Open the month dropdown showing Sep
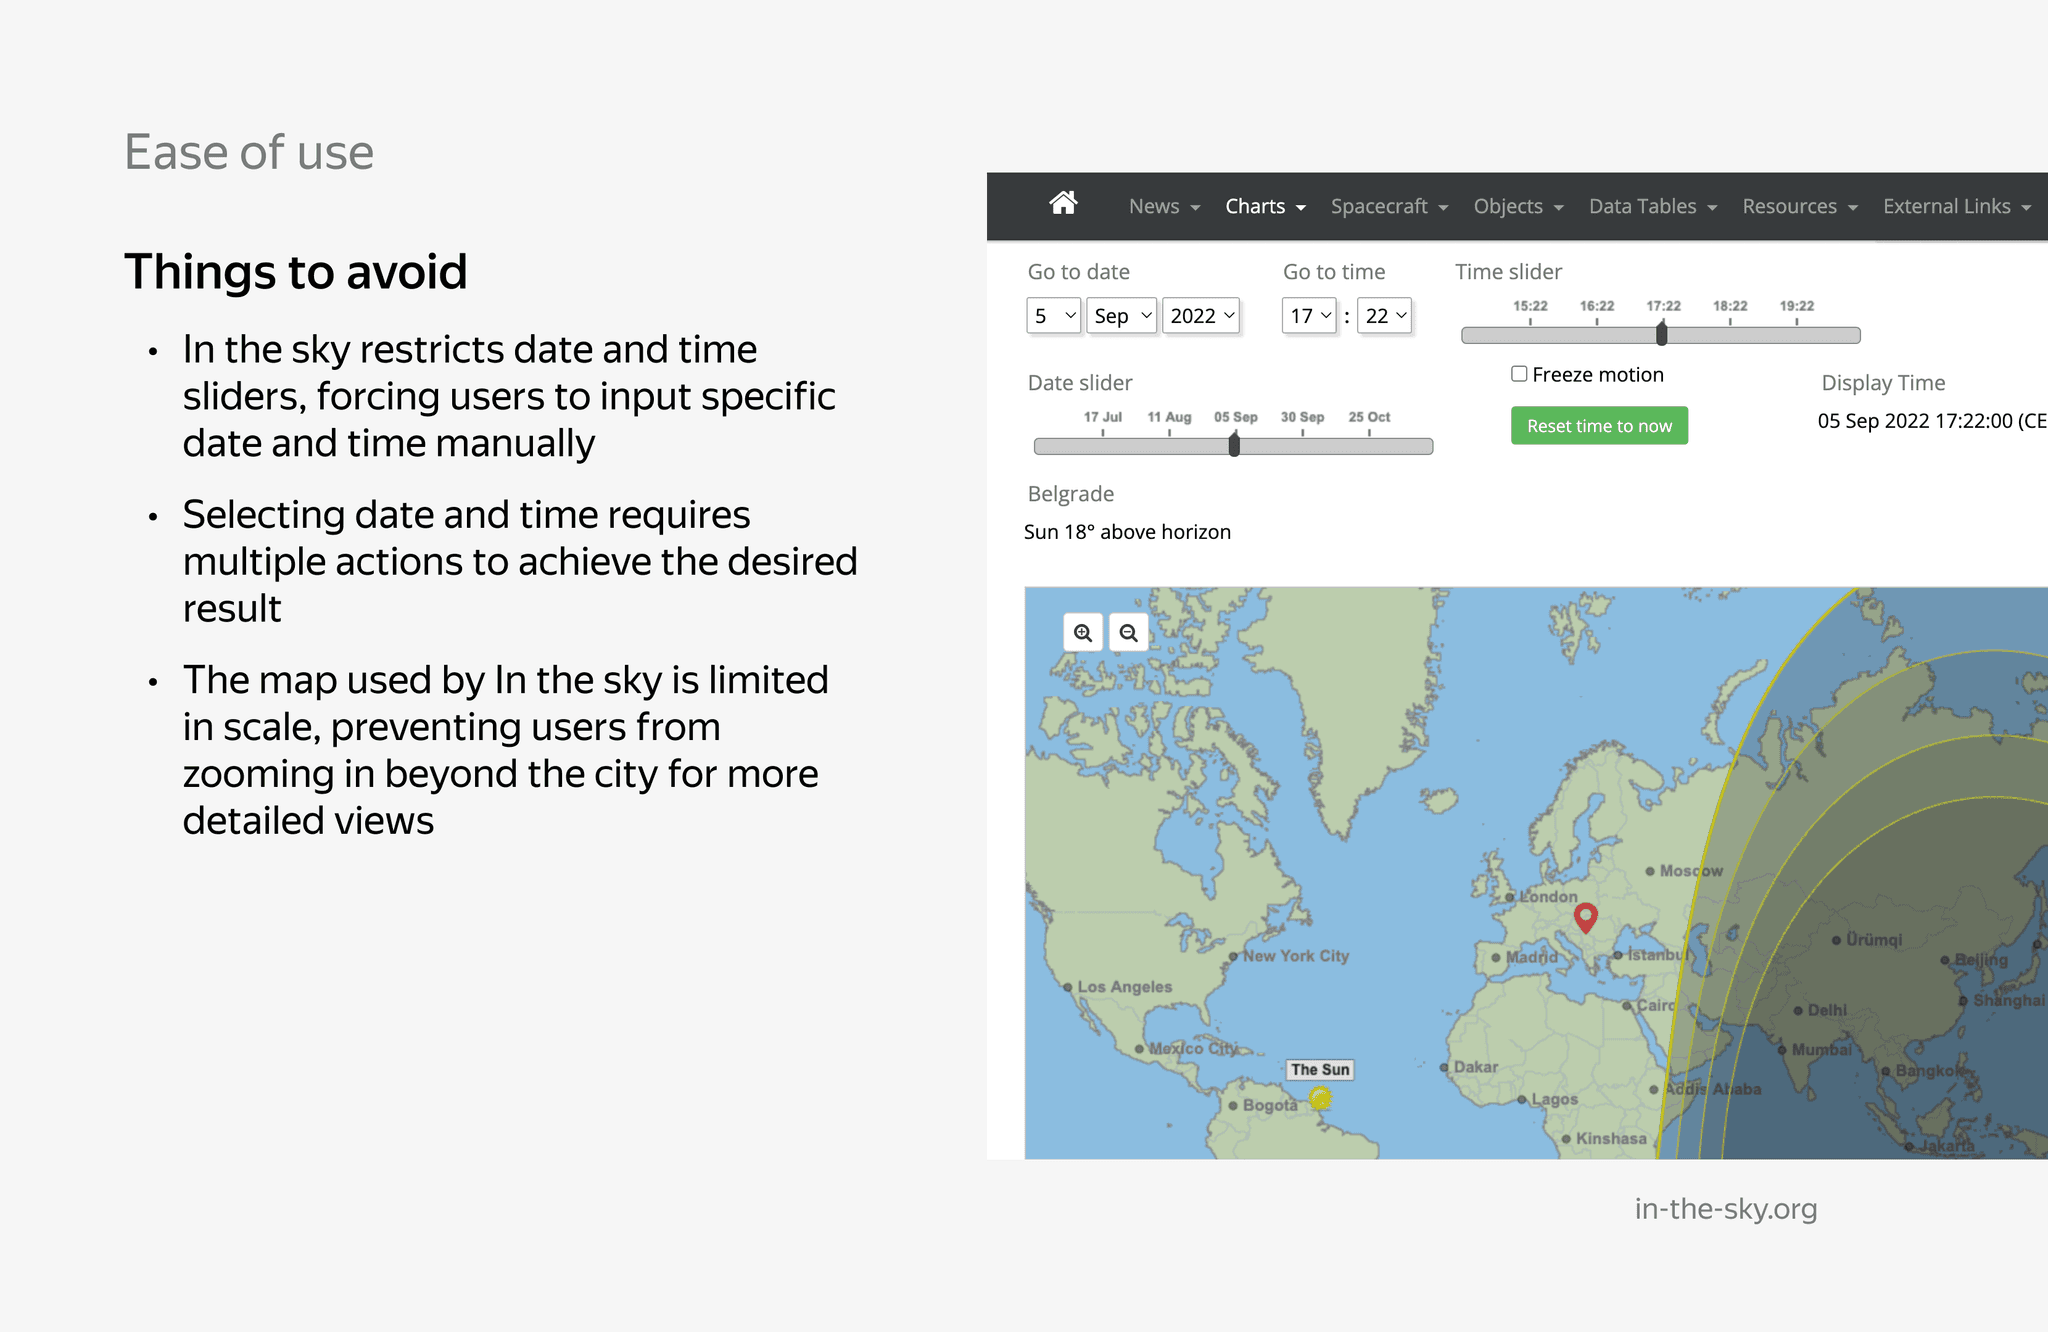The height and width of the screenshot is (1332, 2048). [x=1121, y=316]
